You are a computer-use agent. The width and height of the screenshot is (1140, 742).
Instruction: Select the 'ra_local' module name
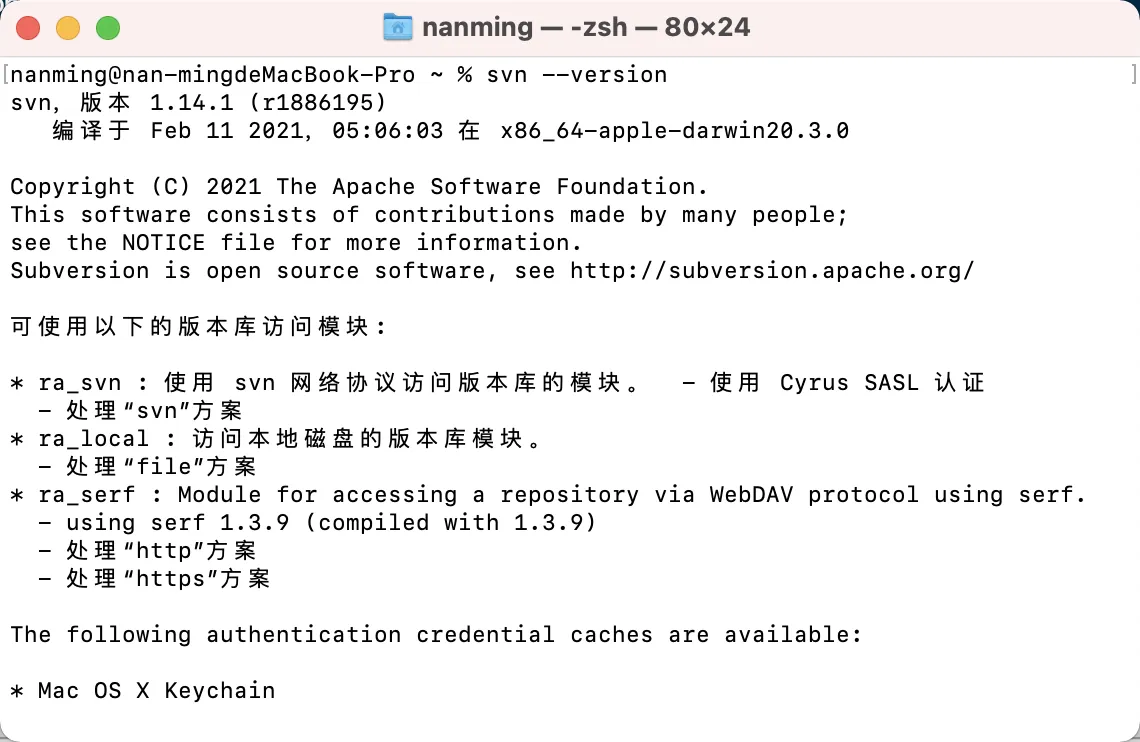pyautogui.click(x=94, y=439)
